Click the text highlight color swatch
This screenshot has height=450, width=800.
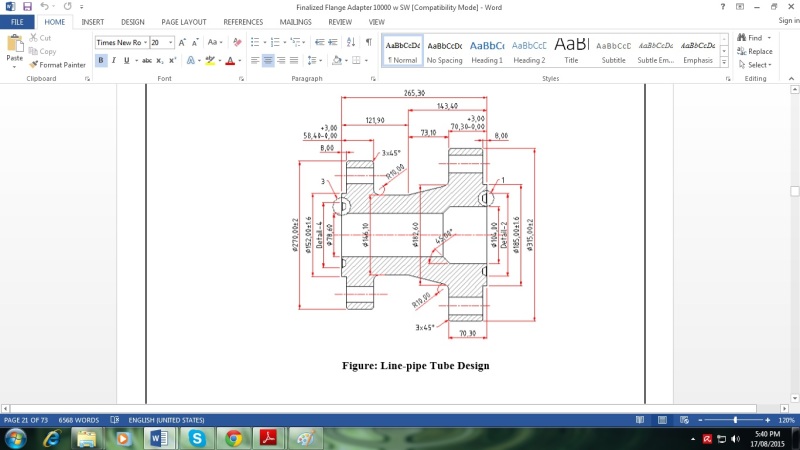(210, 60)
